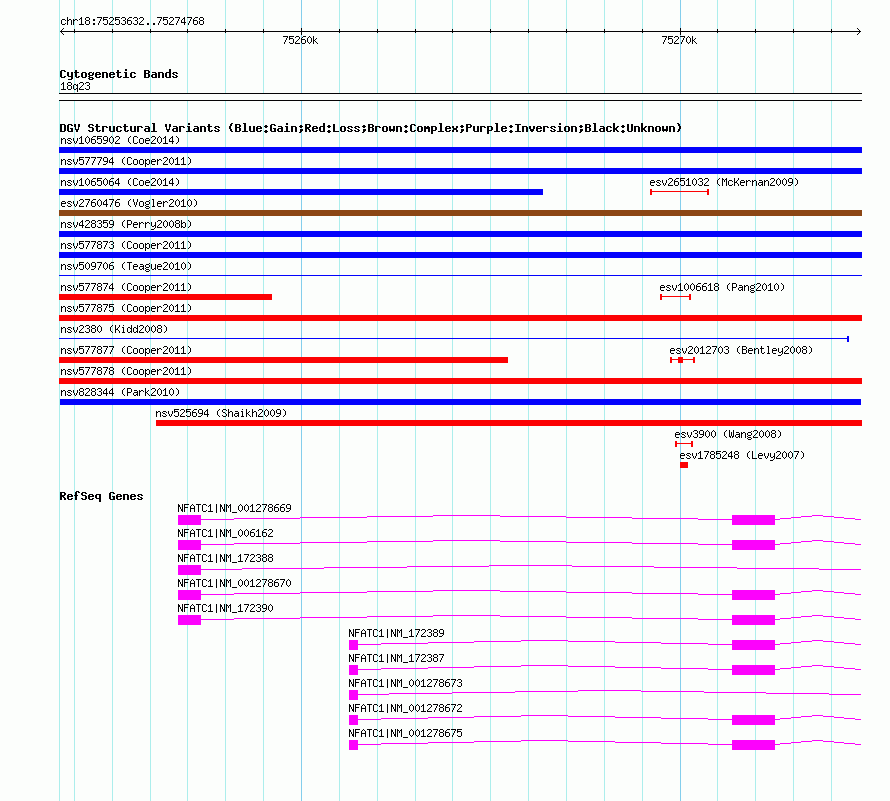Click the DGV Structural Variants track title

click(370, 128)
